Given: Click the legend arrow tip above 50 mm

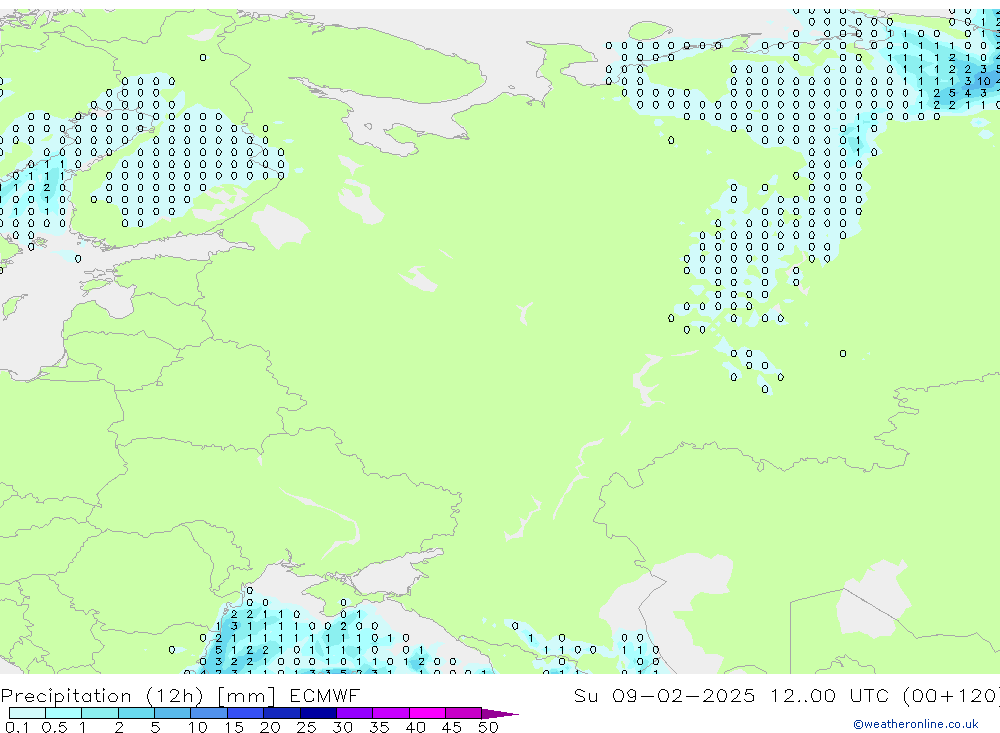Looking at the screenshot, I should click(500, 714).
